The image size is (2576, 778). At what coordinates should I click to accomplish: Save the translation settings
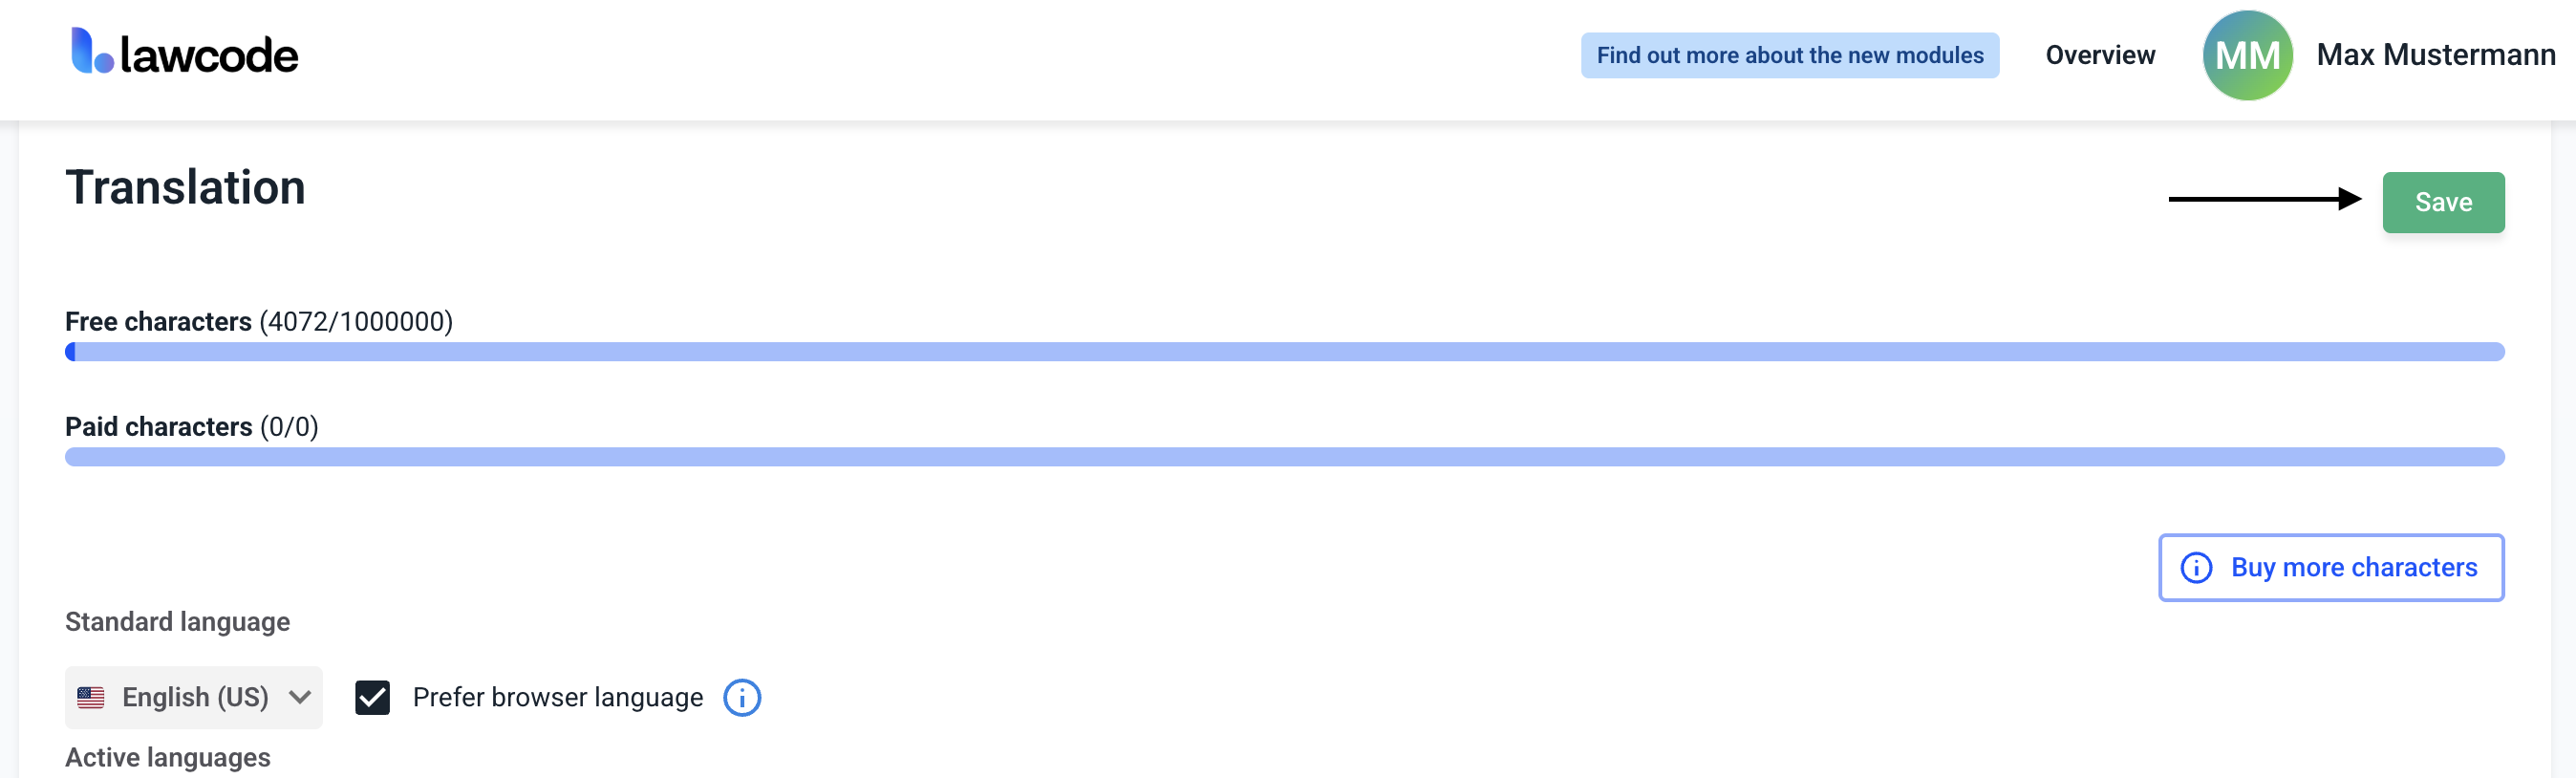[2443, 202]
